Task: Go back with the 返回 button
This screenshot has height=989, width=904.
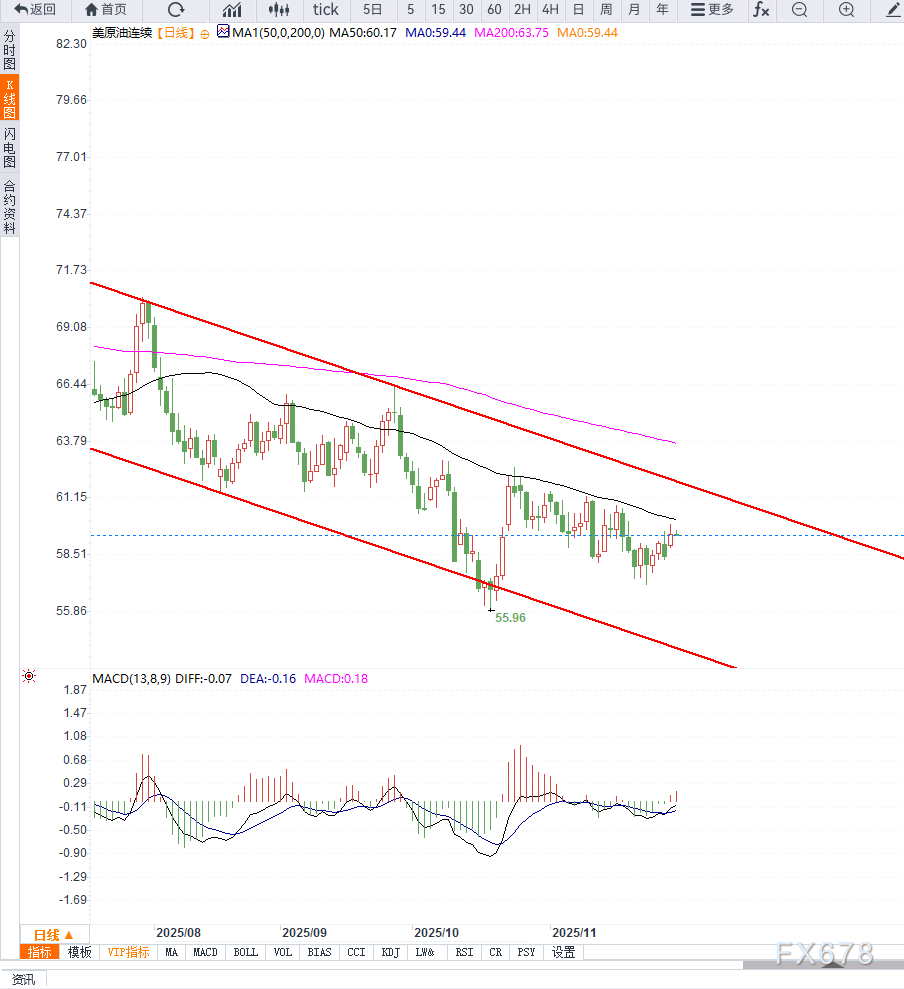Action: tap(35, 10)
